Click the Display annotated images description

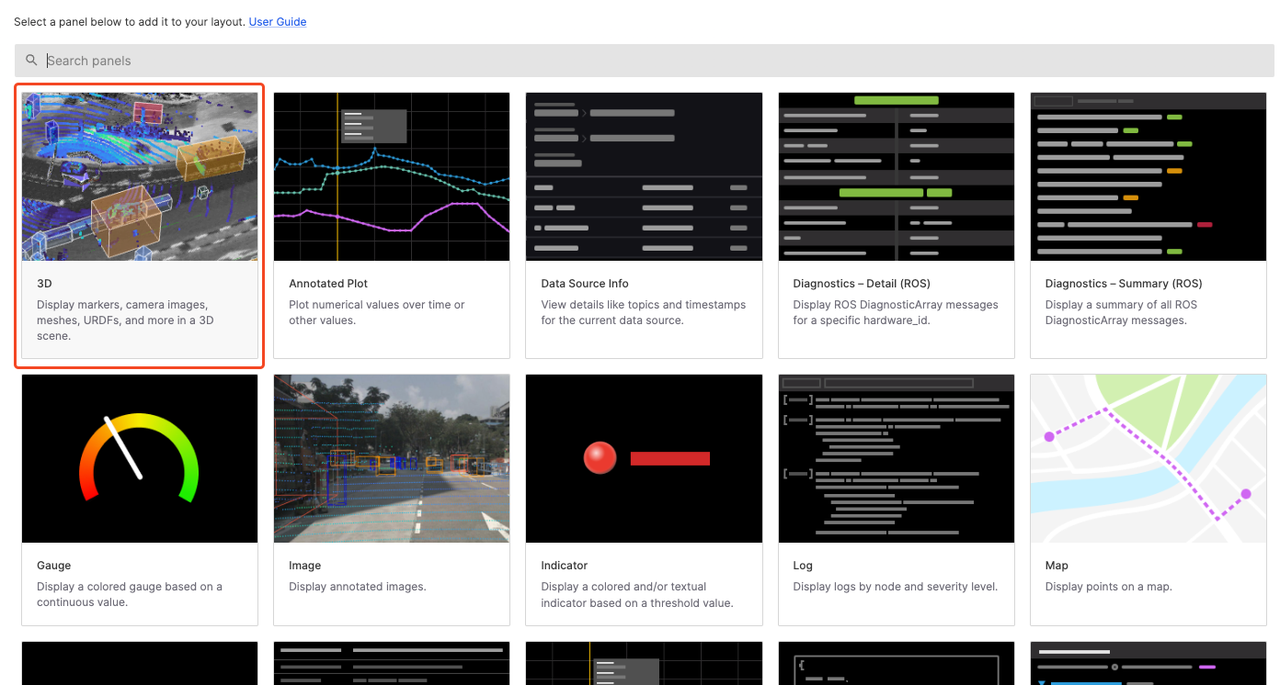click(358, 587)
